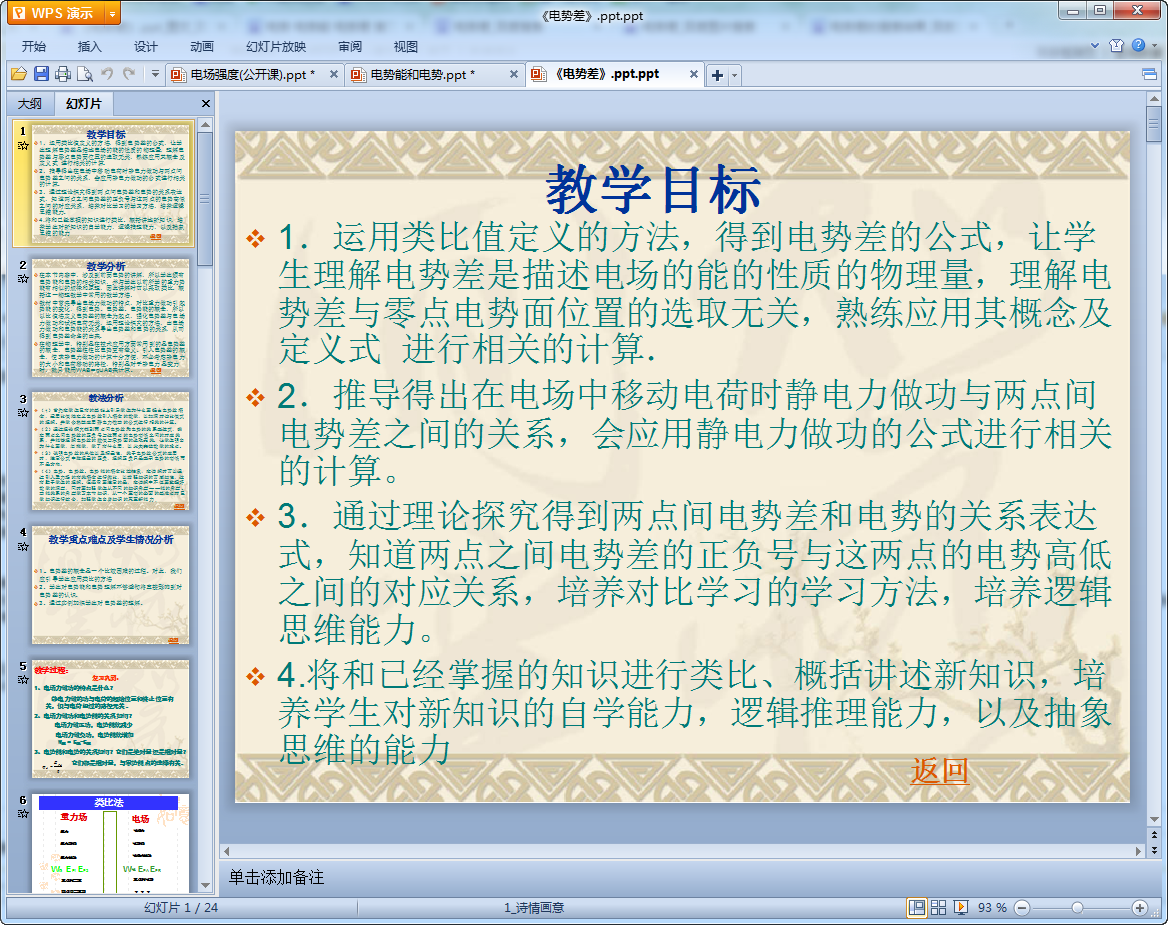Open the 幻灯片放映 ribbon tab
This screenshot has width=1168, height=925.
tap(276, 46)
